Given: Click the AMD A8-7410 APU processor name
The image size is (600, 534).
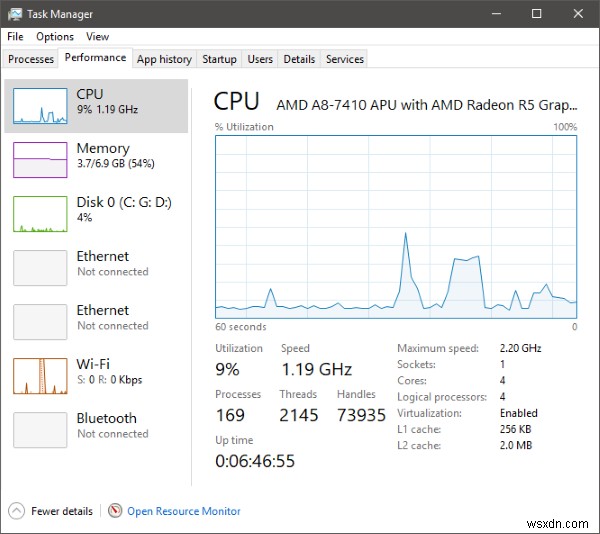Looking at the screenshot, I should point(427,105).
